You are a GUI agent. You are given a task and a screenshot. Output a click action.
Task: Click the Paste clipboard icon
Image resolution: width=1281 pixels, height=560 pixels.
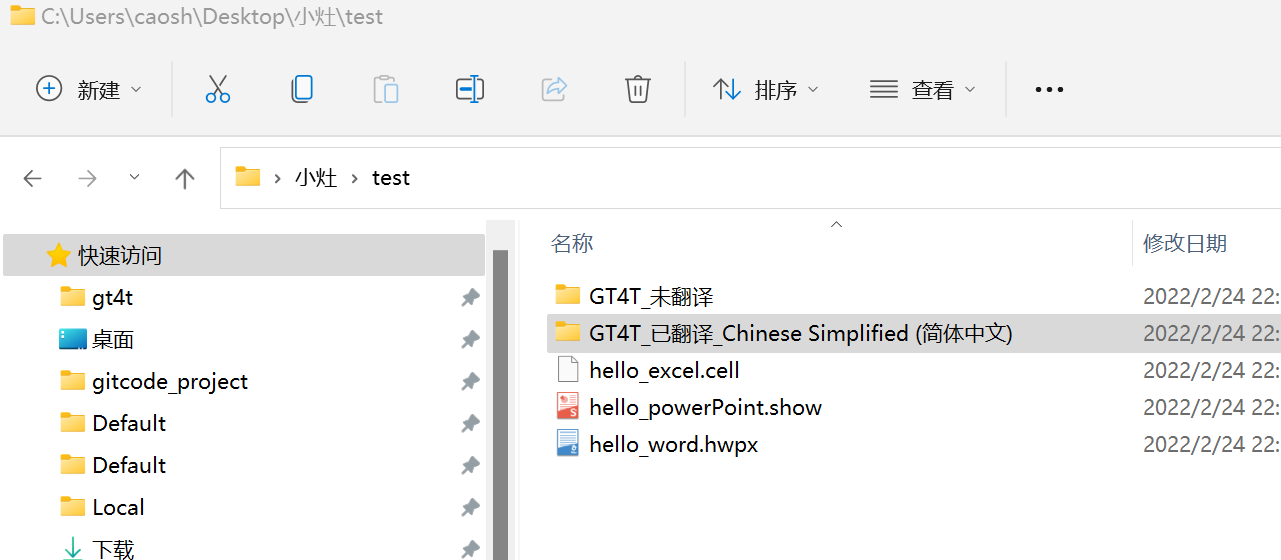click(385, 89)
